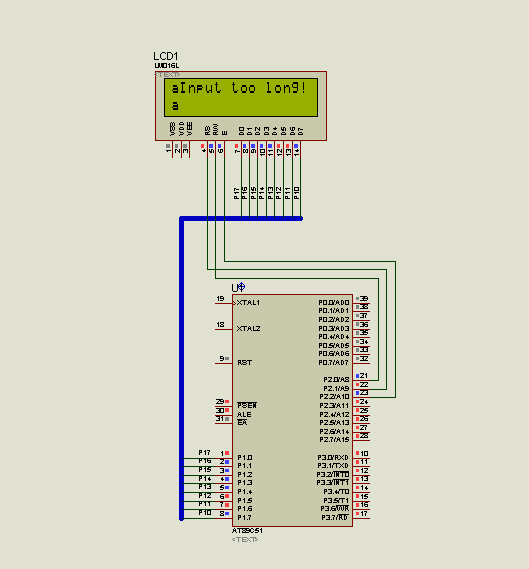Click the AT89C51 part name text

click(x=247, y=531)
